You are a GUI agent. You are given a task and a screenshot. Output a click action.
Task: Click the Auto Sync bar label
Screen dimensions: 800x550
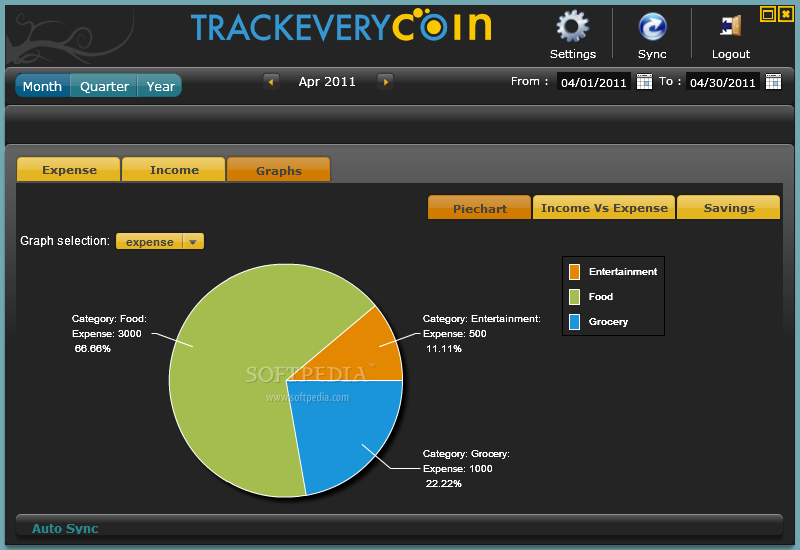65,529
